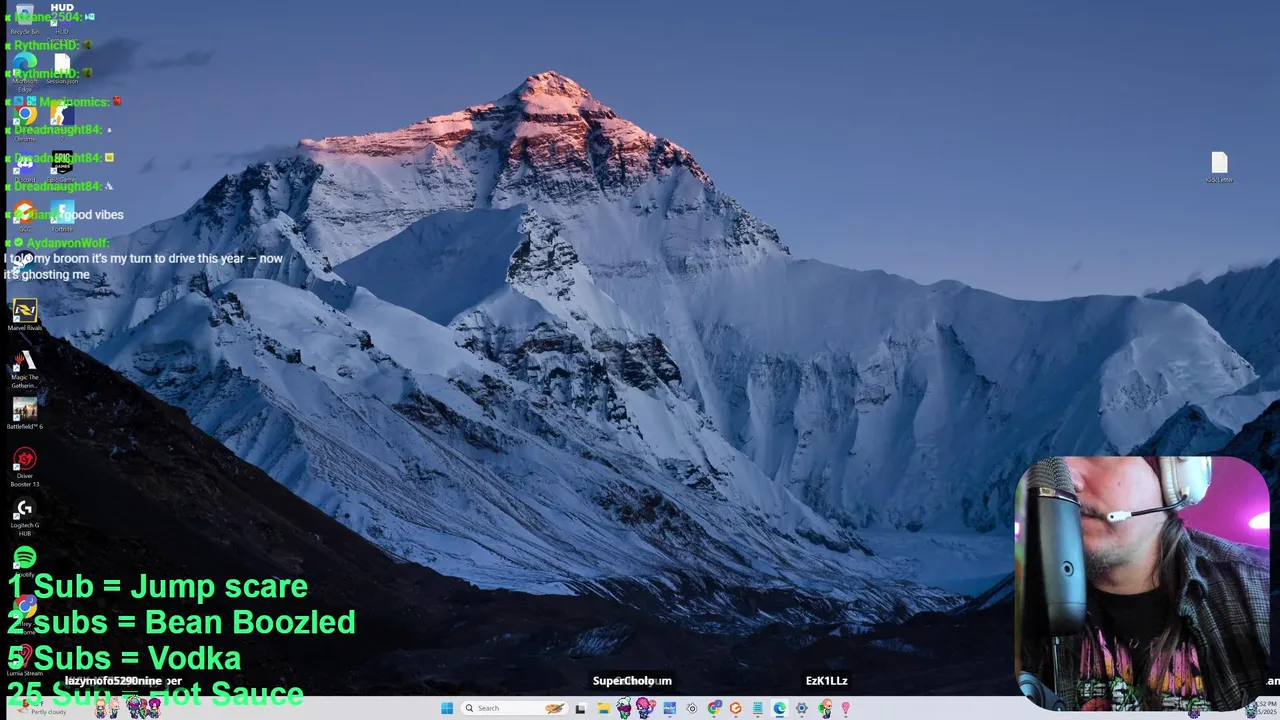Click the EzK1LLz name label

click(826, 681)
